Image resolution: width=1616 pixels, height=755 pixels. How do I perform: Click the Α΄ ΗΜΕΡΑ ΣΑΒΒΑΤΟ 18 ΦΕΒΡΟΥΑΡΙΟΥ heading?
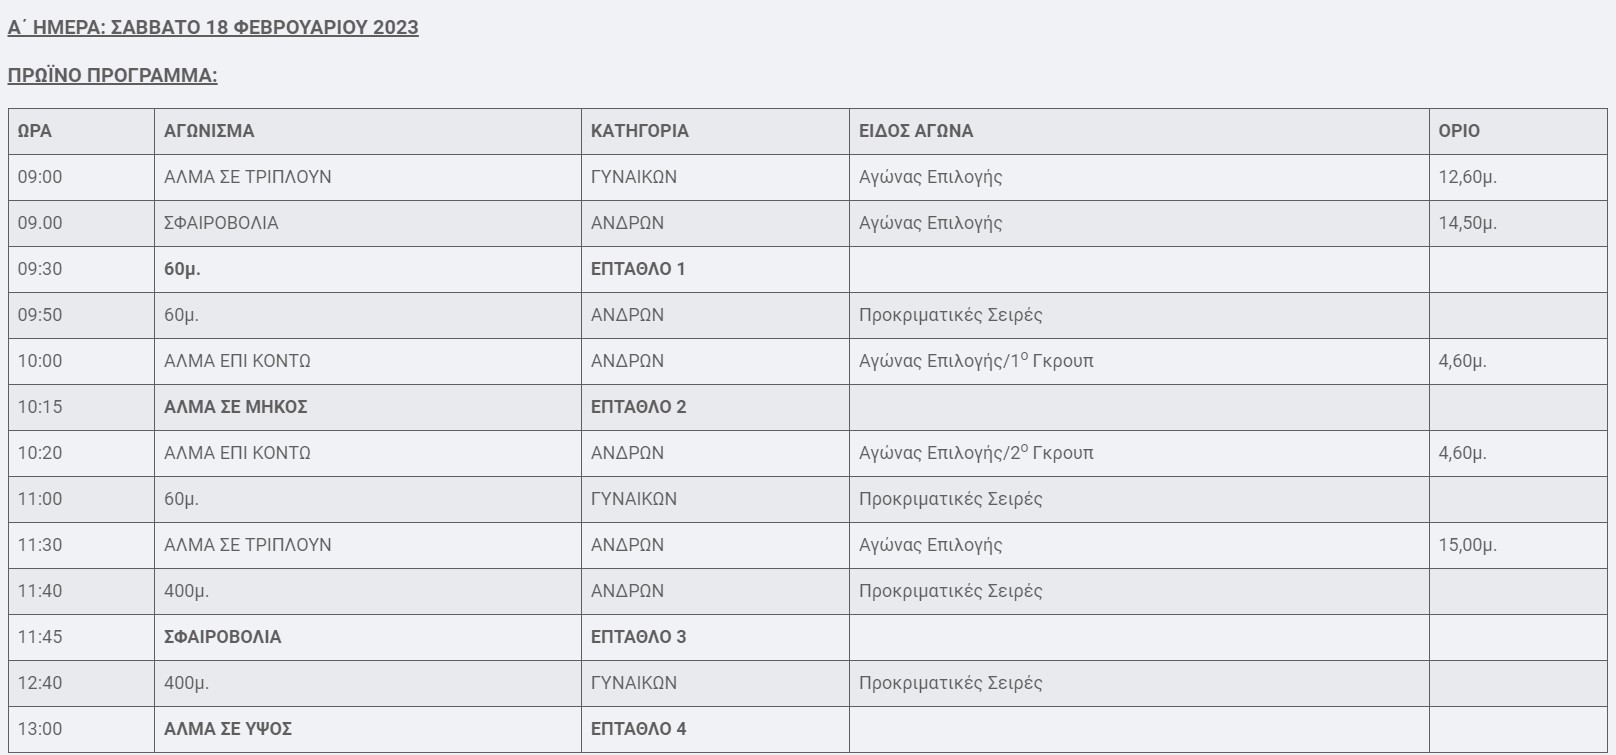pyautogui.click(x=212, y=28)
